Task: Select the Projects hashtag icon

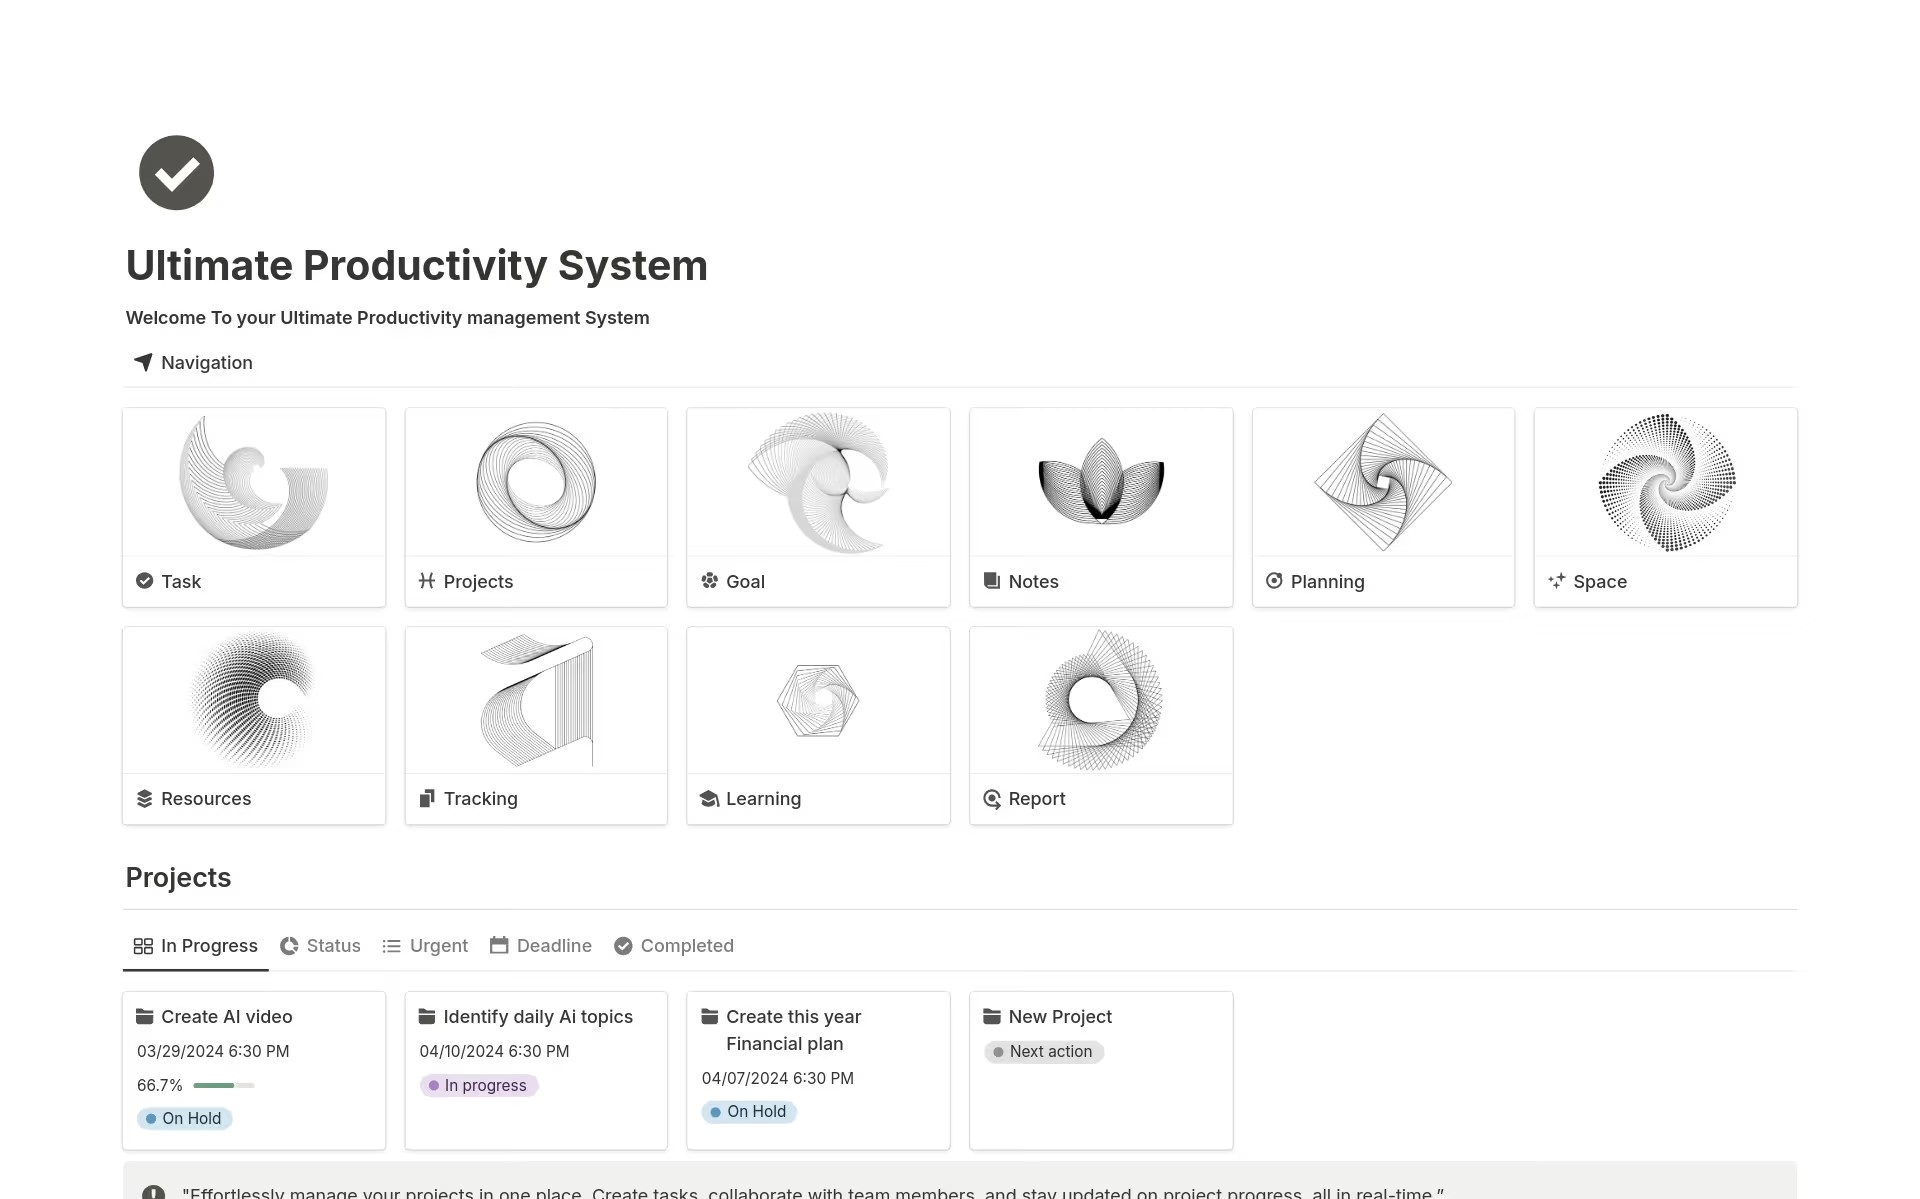Action: pos(426,581)
